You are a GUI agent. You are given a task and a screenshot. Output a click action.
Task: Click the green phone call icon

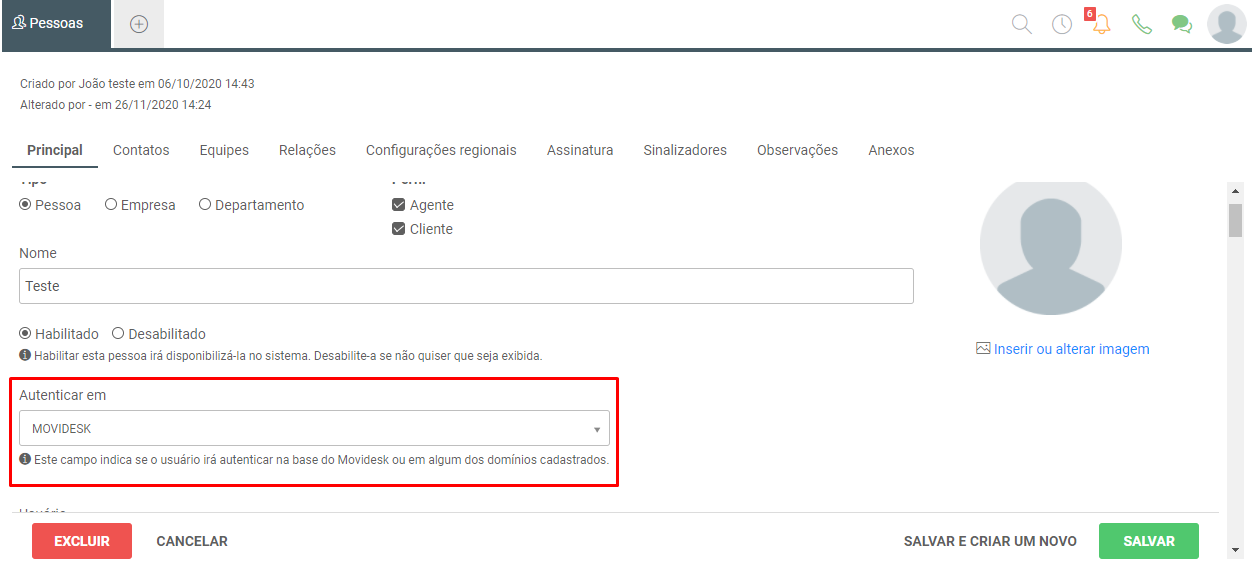click(x=1142, y=24)
